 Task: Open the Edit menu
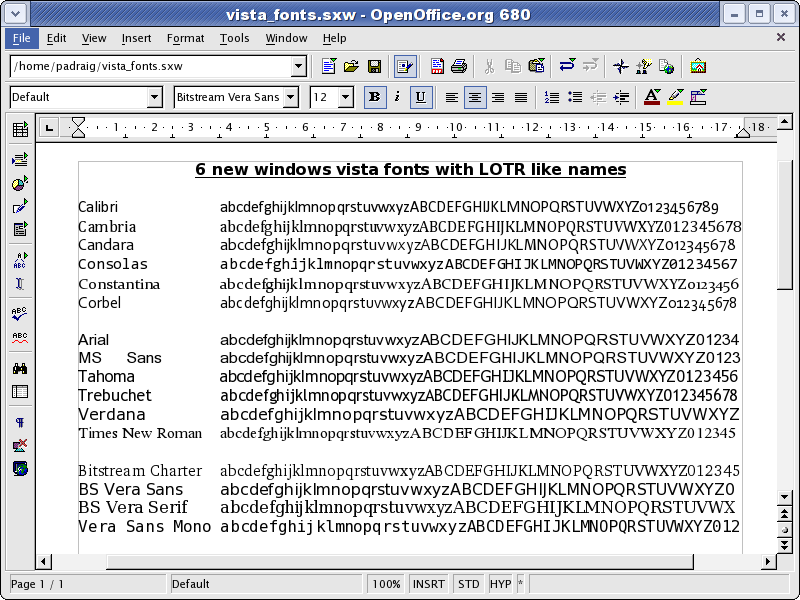[x=56, y=38]
